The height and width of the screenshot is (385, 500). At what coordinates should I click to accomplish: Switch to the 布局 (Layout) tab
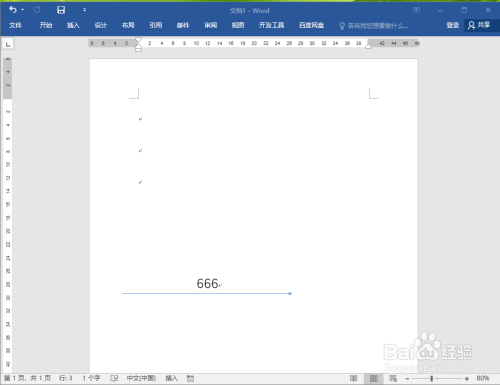click(128, 25)
